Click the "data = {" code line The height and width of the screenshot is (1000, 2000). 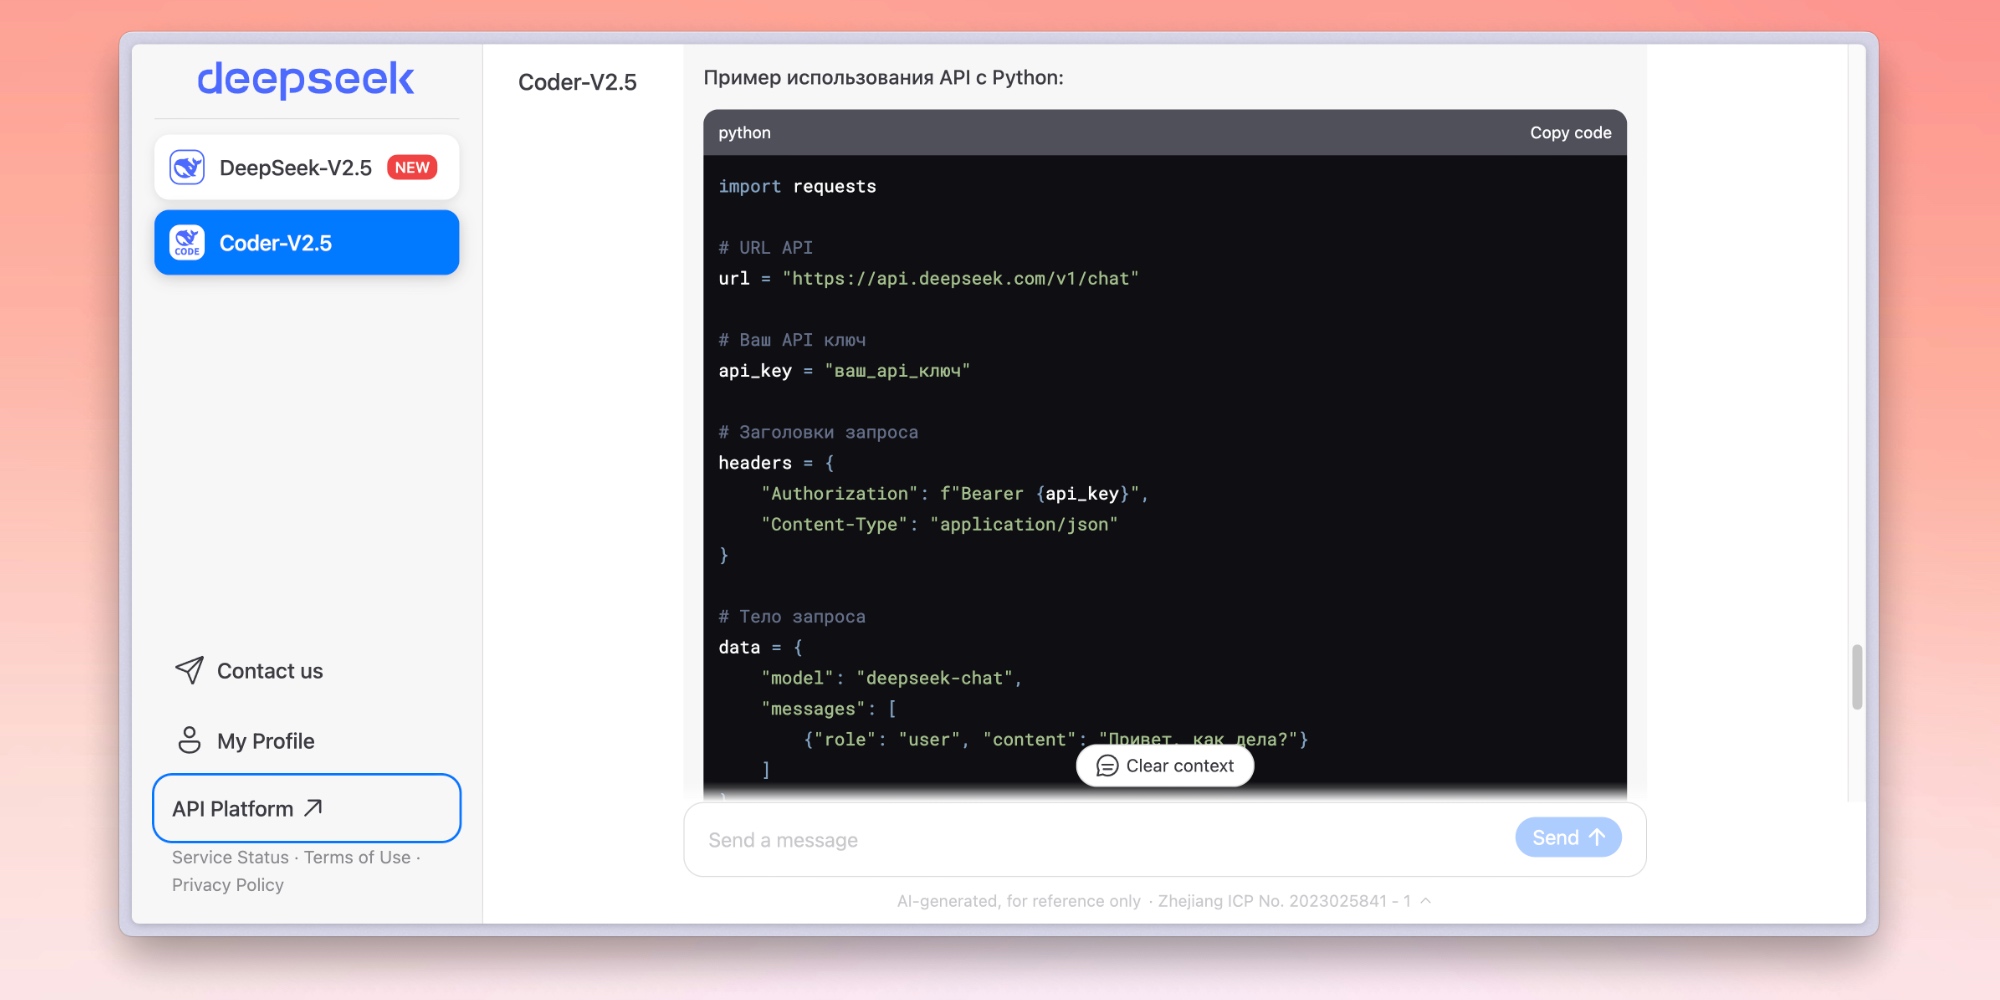pyautogui.click(x=760, y=648)
